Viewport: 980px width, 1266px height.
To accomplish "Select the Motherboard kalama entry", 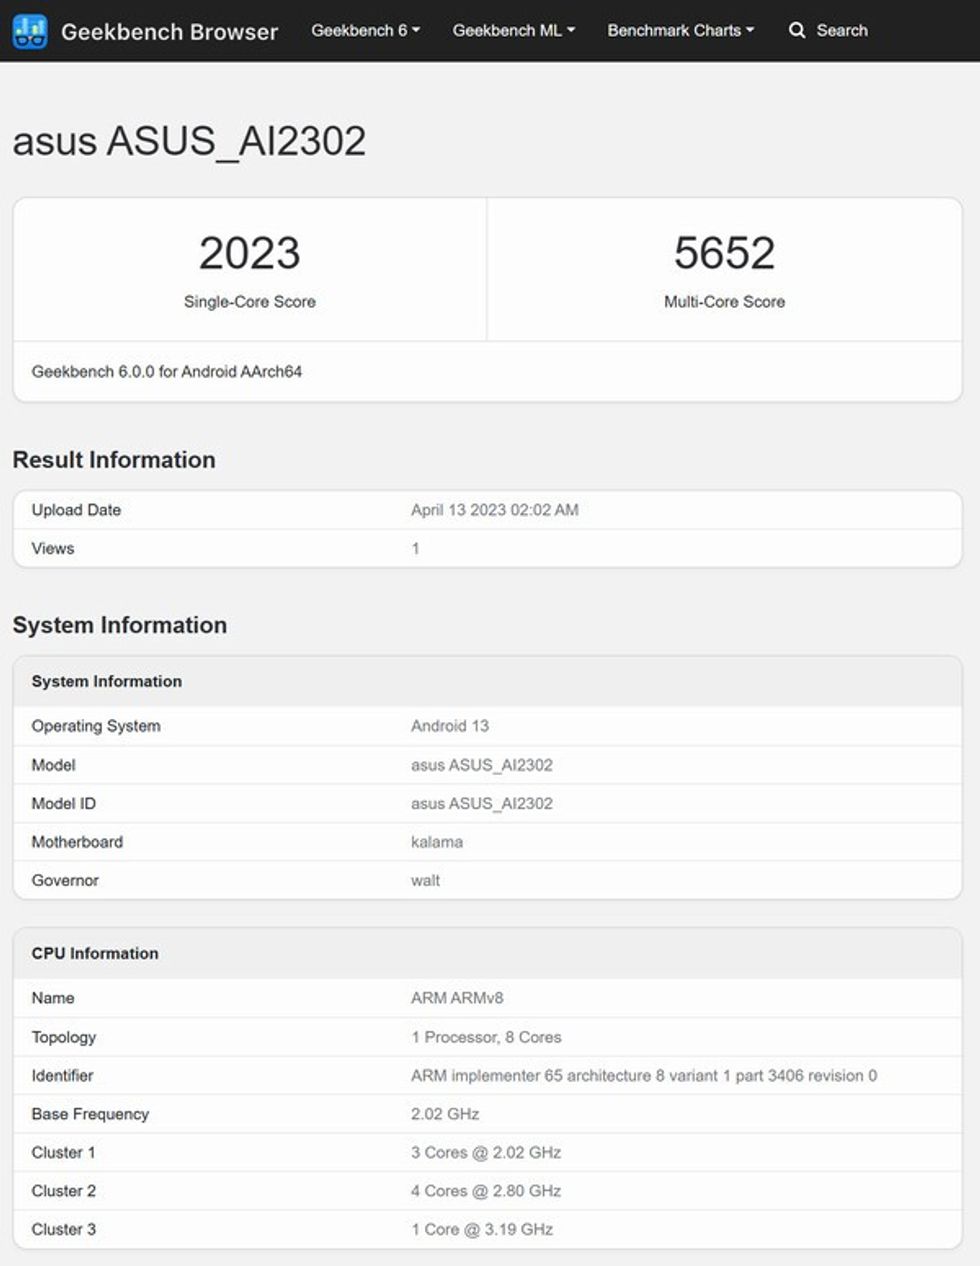I will 436,842.
